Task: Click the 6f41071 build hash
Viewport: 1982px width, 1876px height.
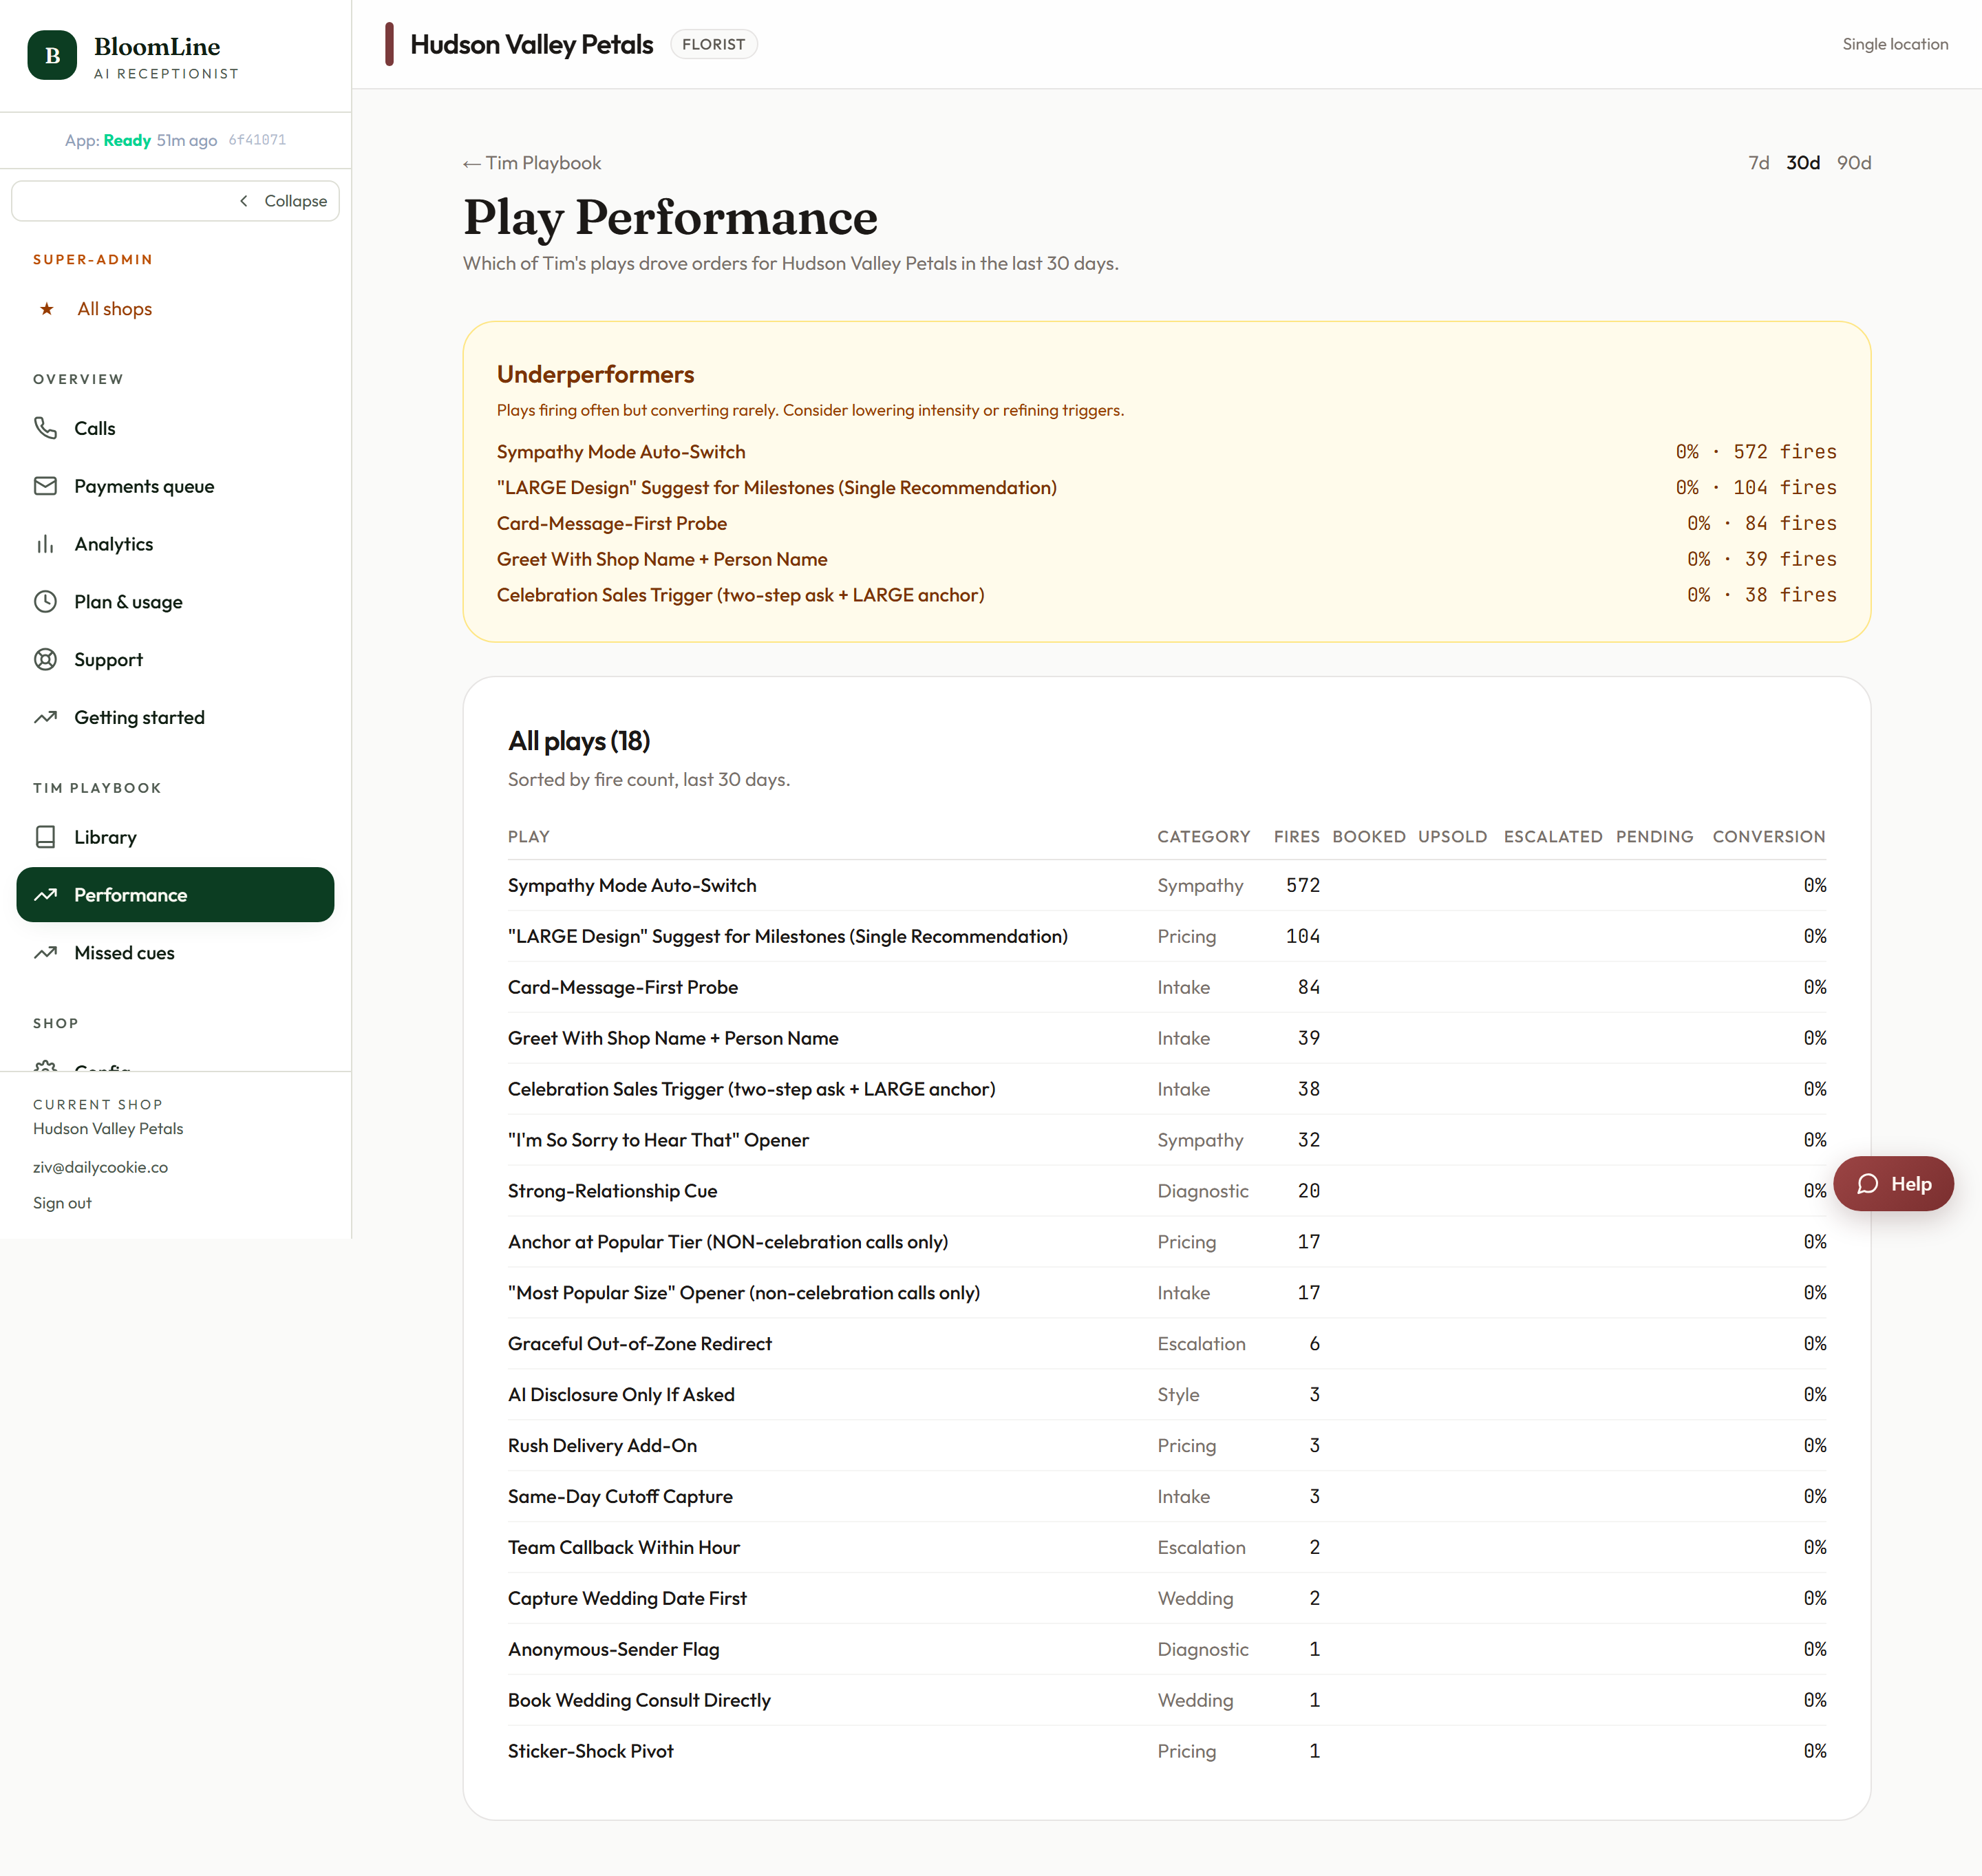Action: (x=257, y=140)
